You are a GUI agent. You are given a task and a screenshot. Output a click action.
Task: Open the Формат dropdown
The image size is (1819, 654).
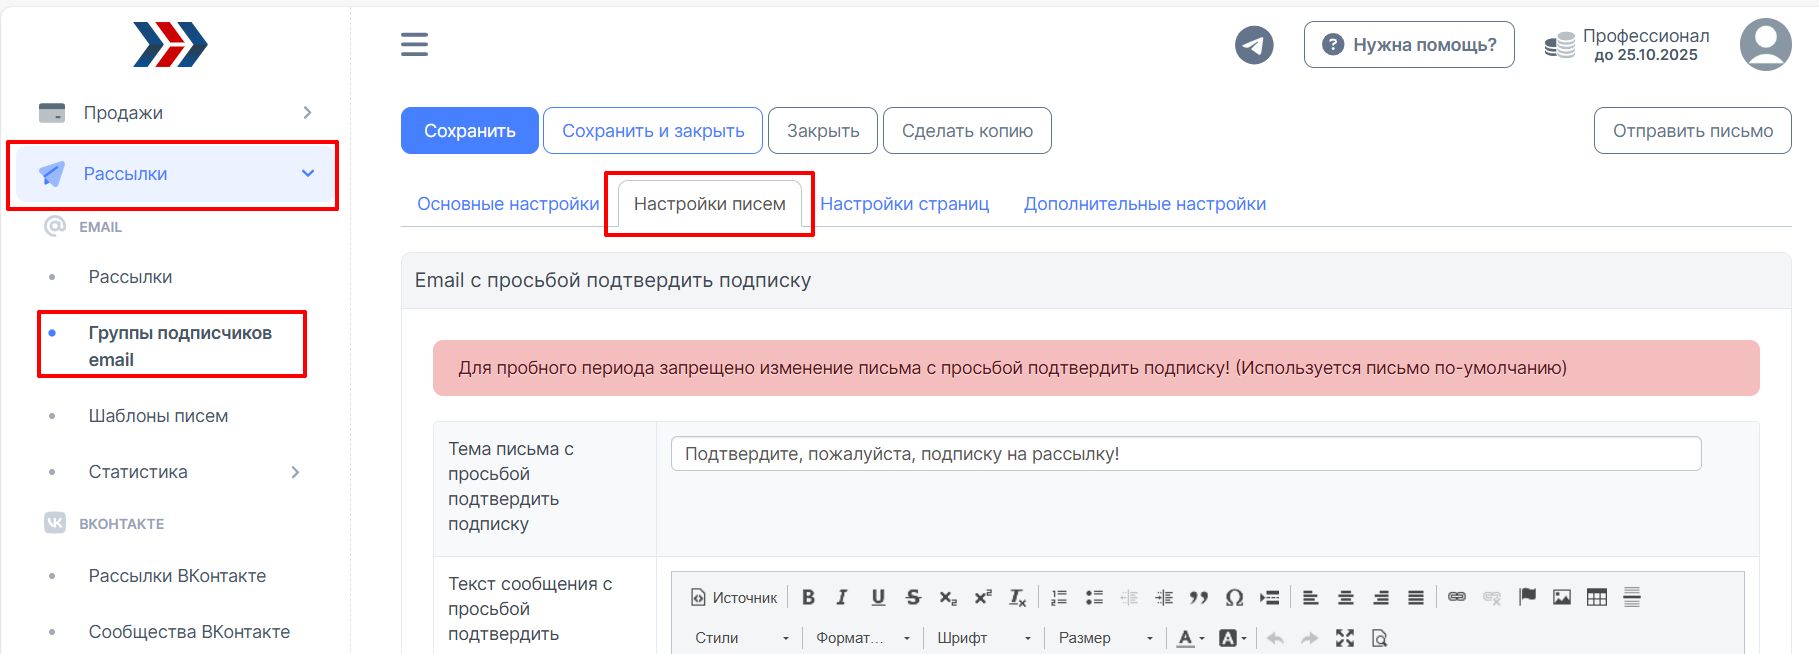click(863, 638)
